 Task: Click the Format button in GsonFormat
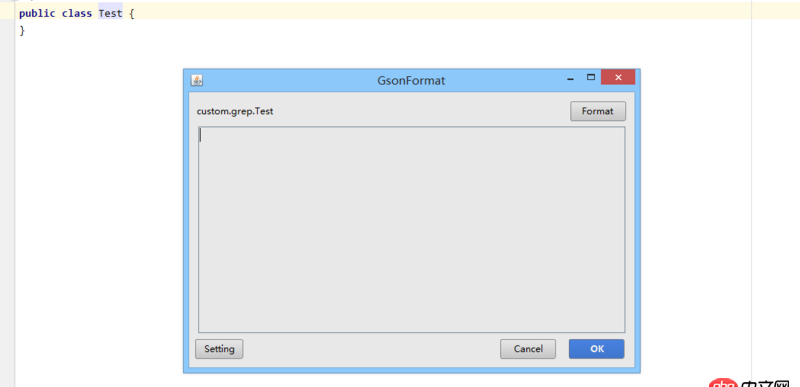(597, 111)
